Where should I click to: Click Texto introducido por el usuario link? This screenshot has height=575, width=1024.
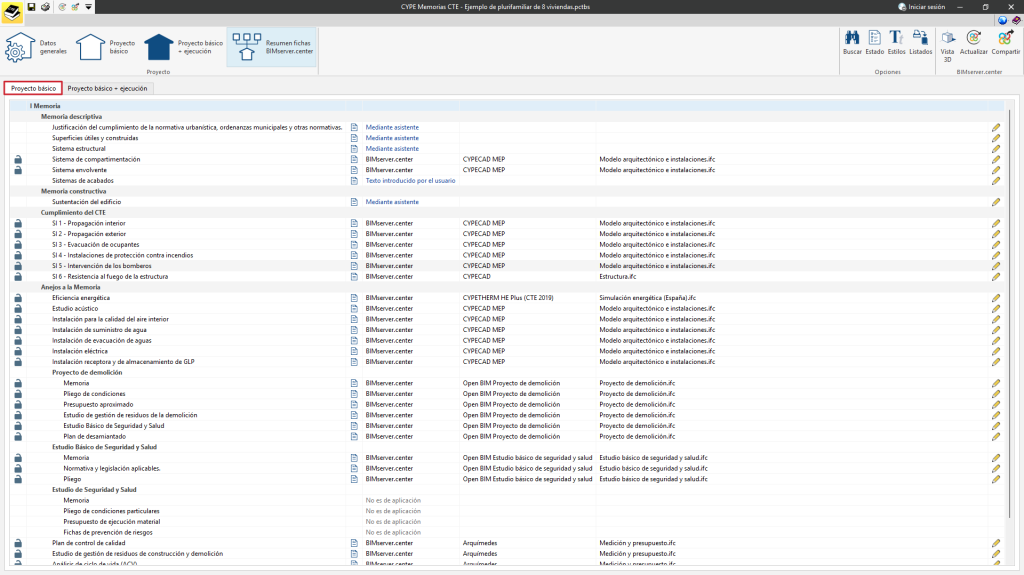pos(410,180)
